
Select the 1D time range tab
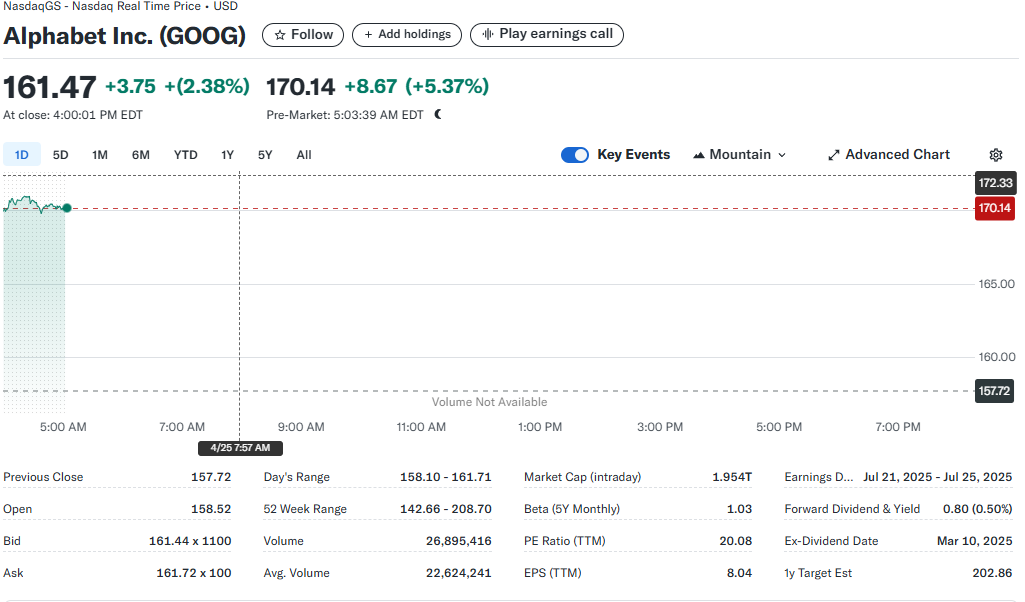(22, 155)
